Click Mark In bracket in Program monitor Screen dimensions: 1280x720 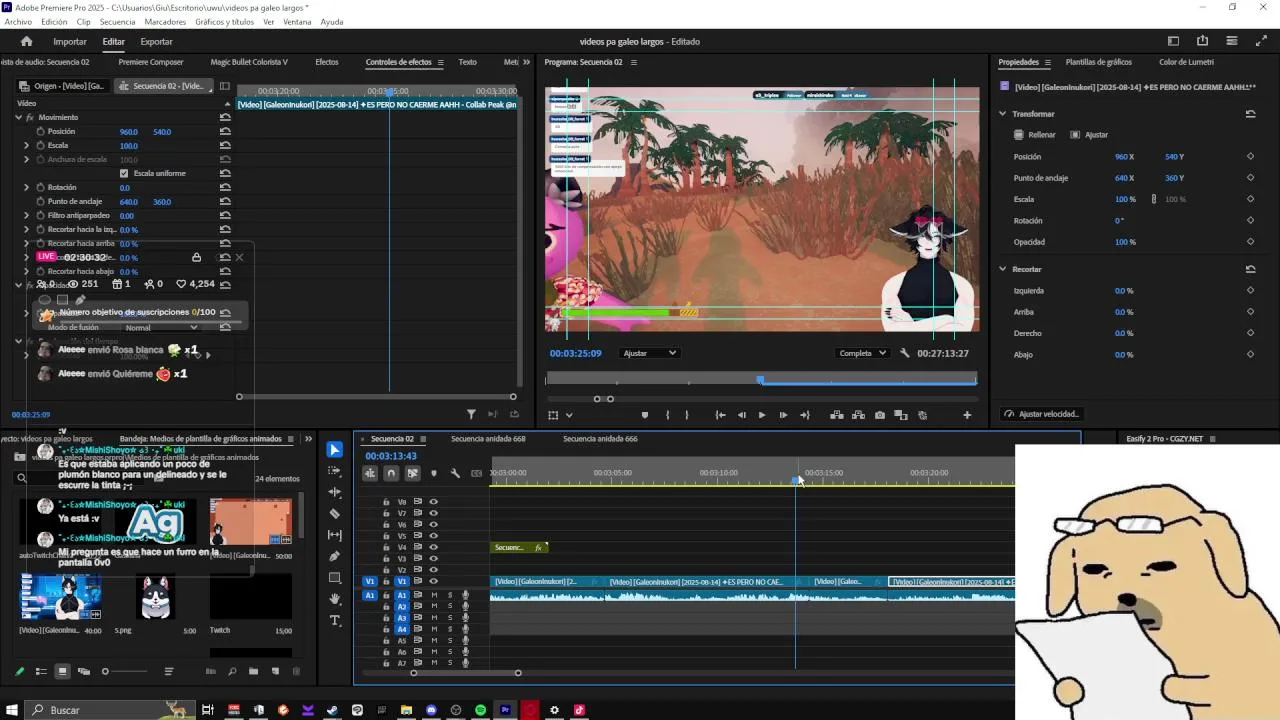(x=667, y=415)
